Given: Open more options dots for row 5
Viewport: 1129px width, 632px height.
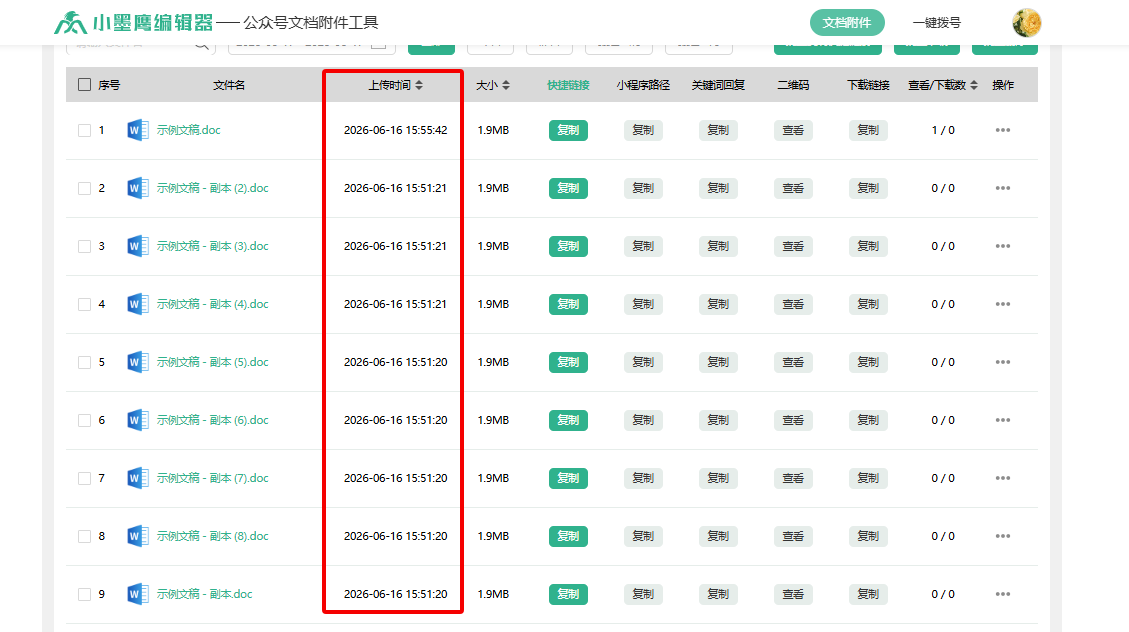Looking at the screenshot, I should tap(1002, 362).
